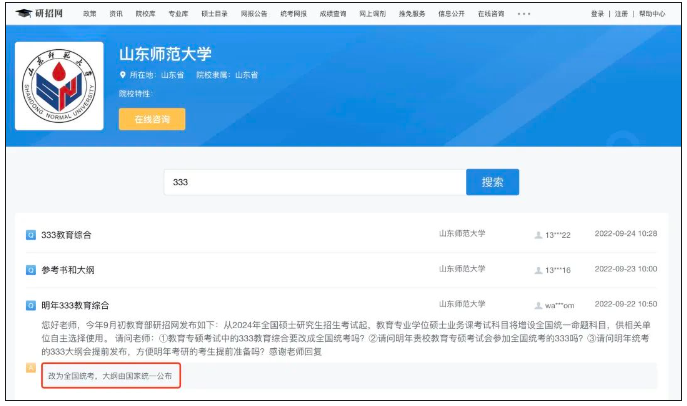The image size is (687, 406).
Task: Click the Q icon beside 明年333教育综合
Action: click(x=31, y=305)
